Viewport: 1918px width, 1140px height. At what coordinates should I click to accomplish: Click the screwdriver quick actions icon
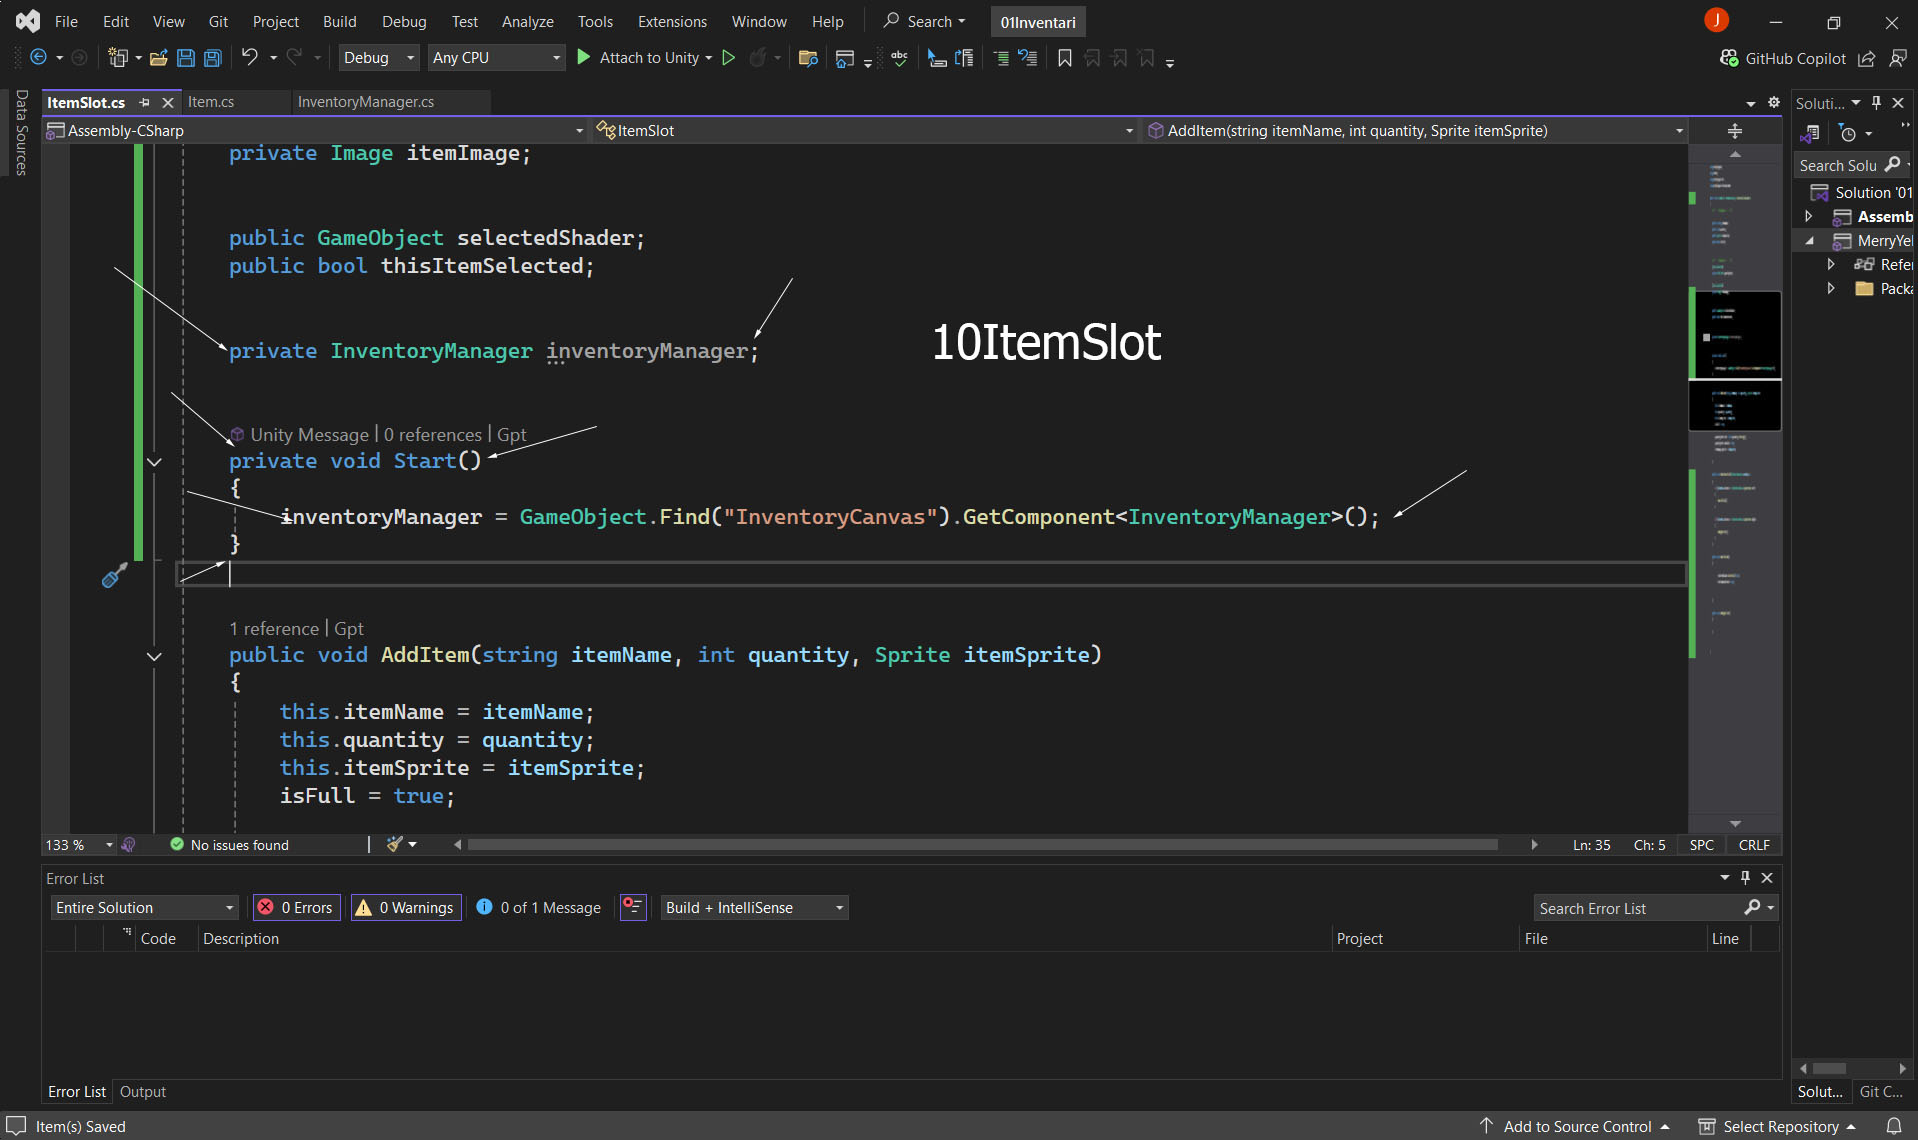click(x=114, y=575)
